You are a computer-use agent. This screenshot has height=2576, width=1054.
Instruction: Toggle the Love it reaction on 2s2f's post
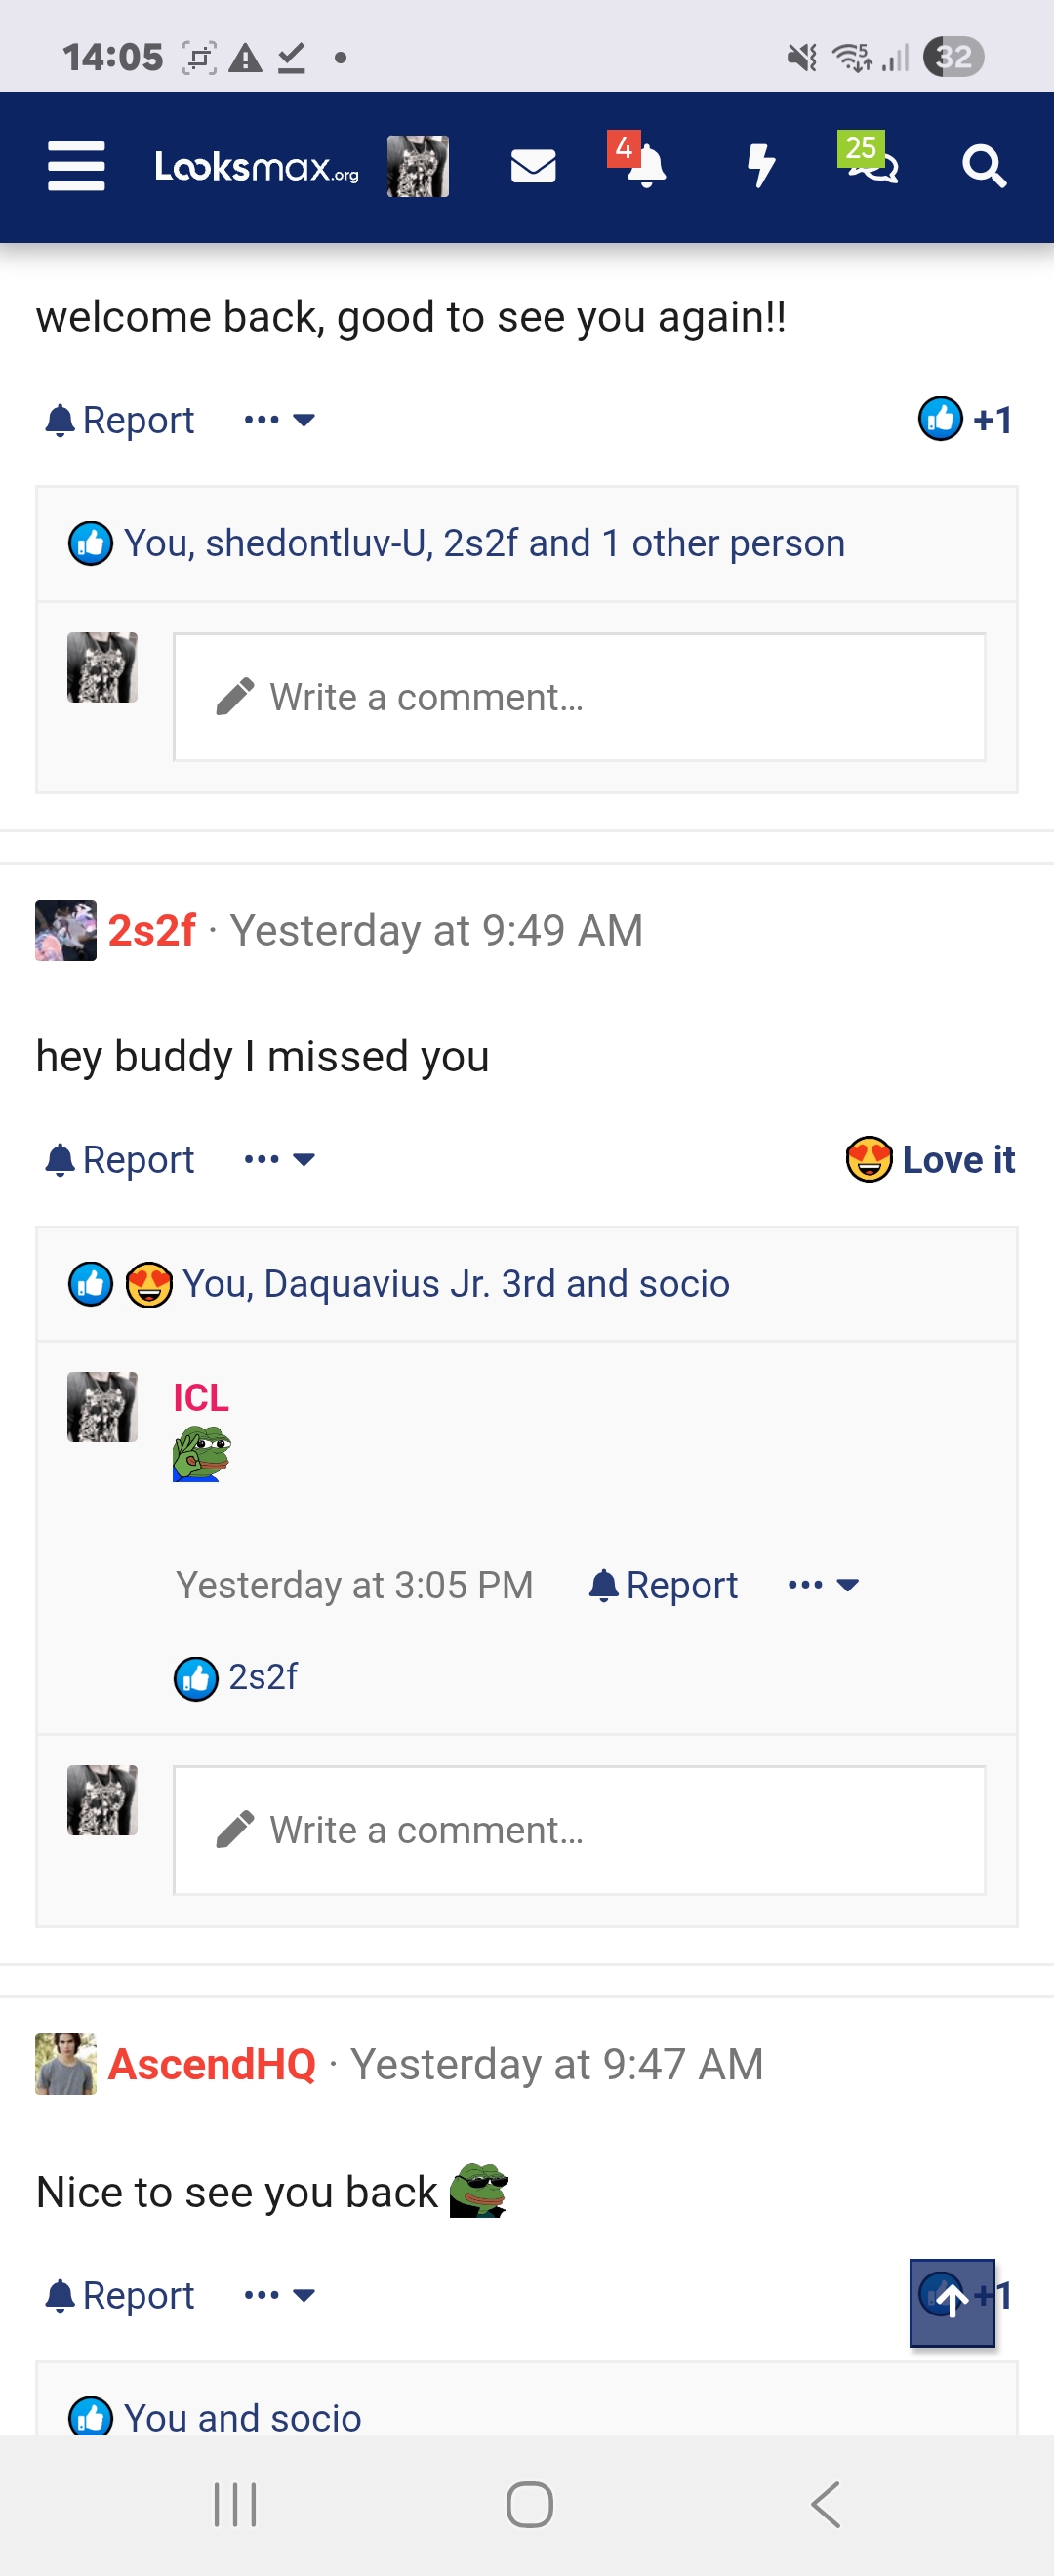930,1160
